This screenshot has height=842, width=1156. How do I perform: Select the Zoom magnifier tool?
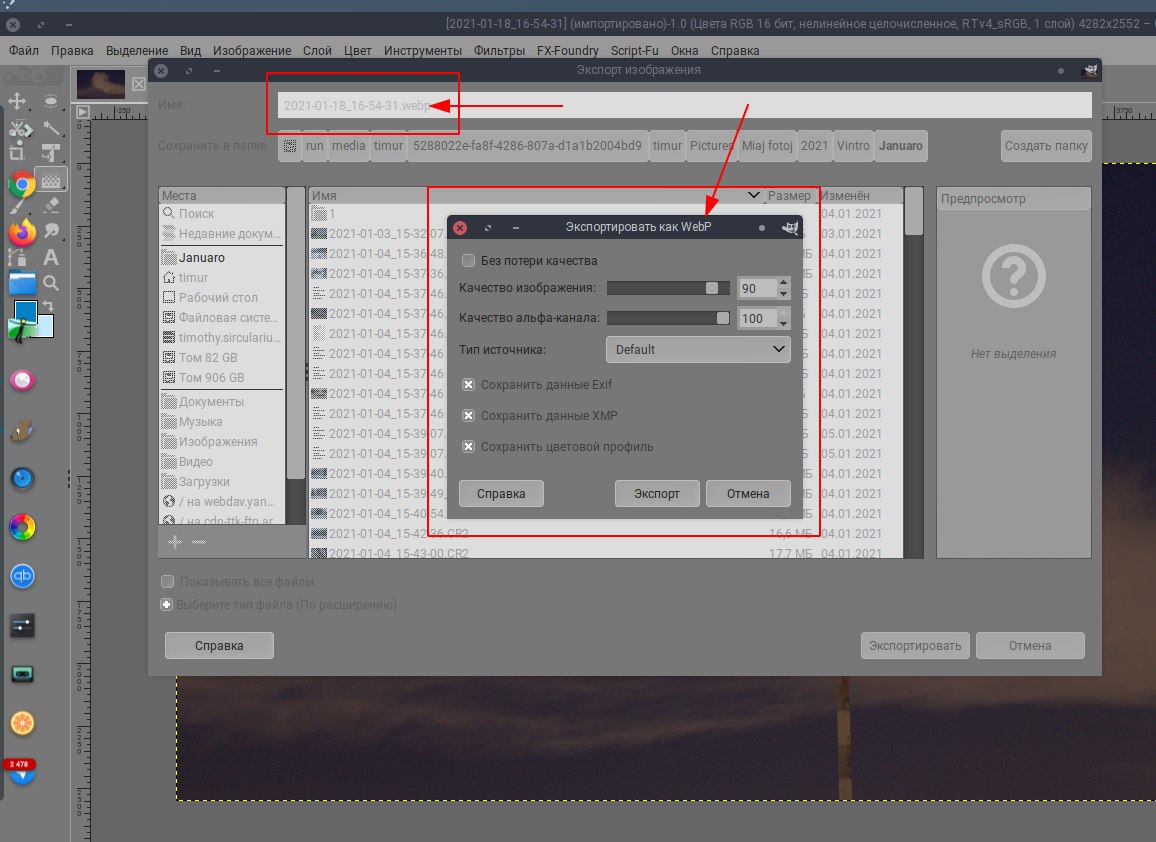coord(51,282)
